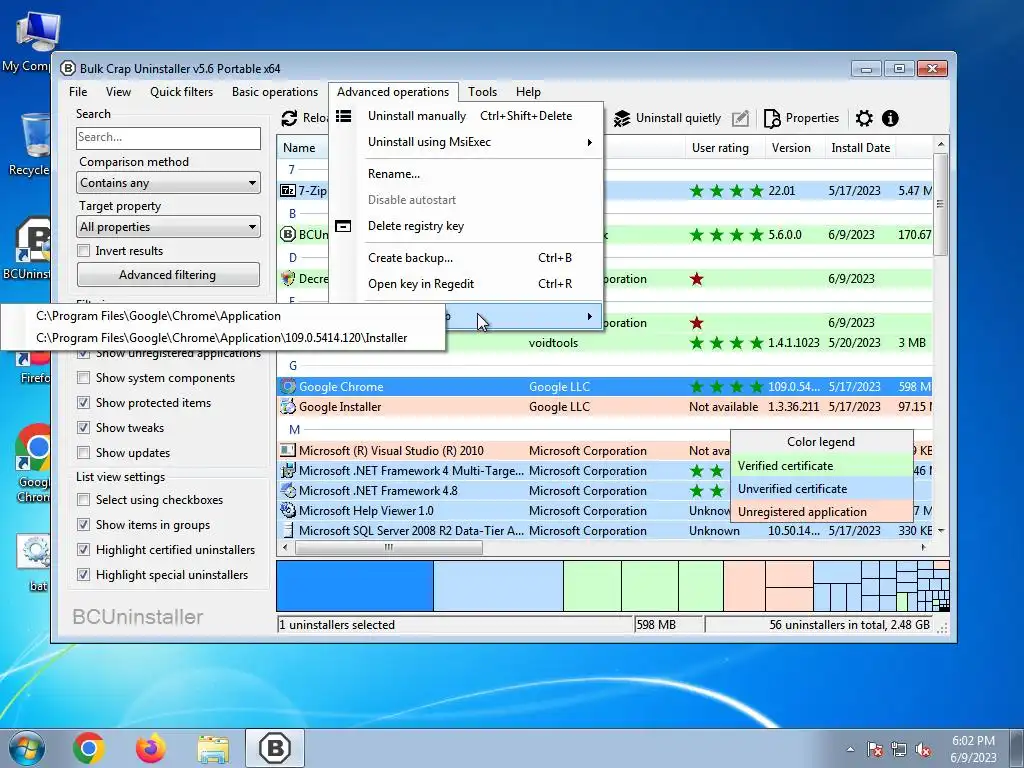Click in the Search input field
This screenshot has width=1024, height=768.
coord(168,138)
